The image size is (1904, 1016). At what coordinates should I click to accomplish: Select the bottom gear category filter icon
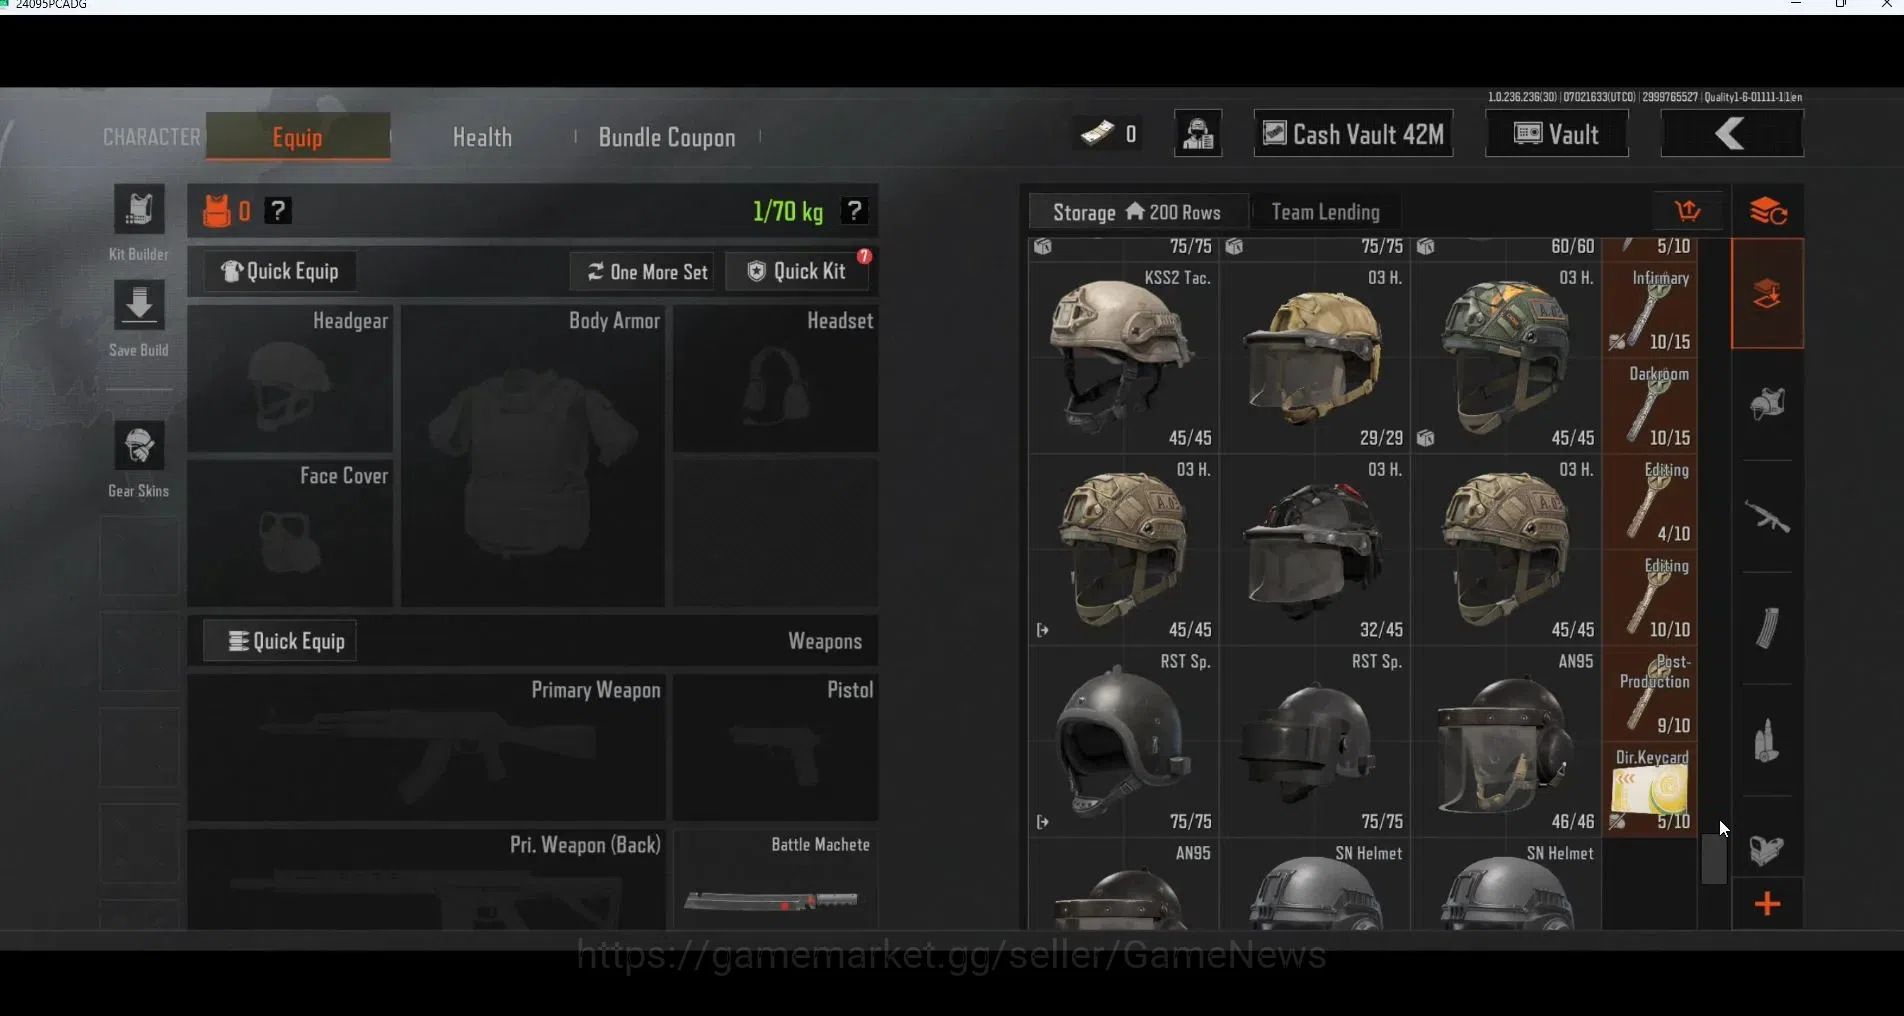1768,849
